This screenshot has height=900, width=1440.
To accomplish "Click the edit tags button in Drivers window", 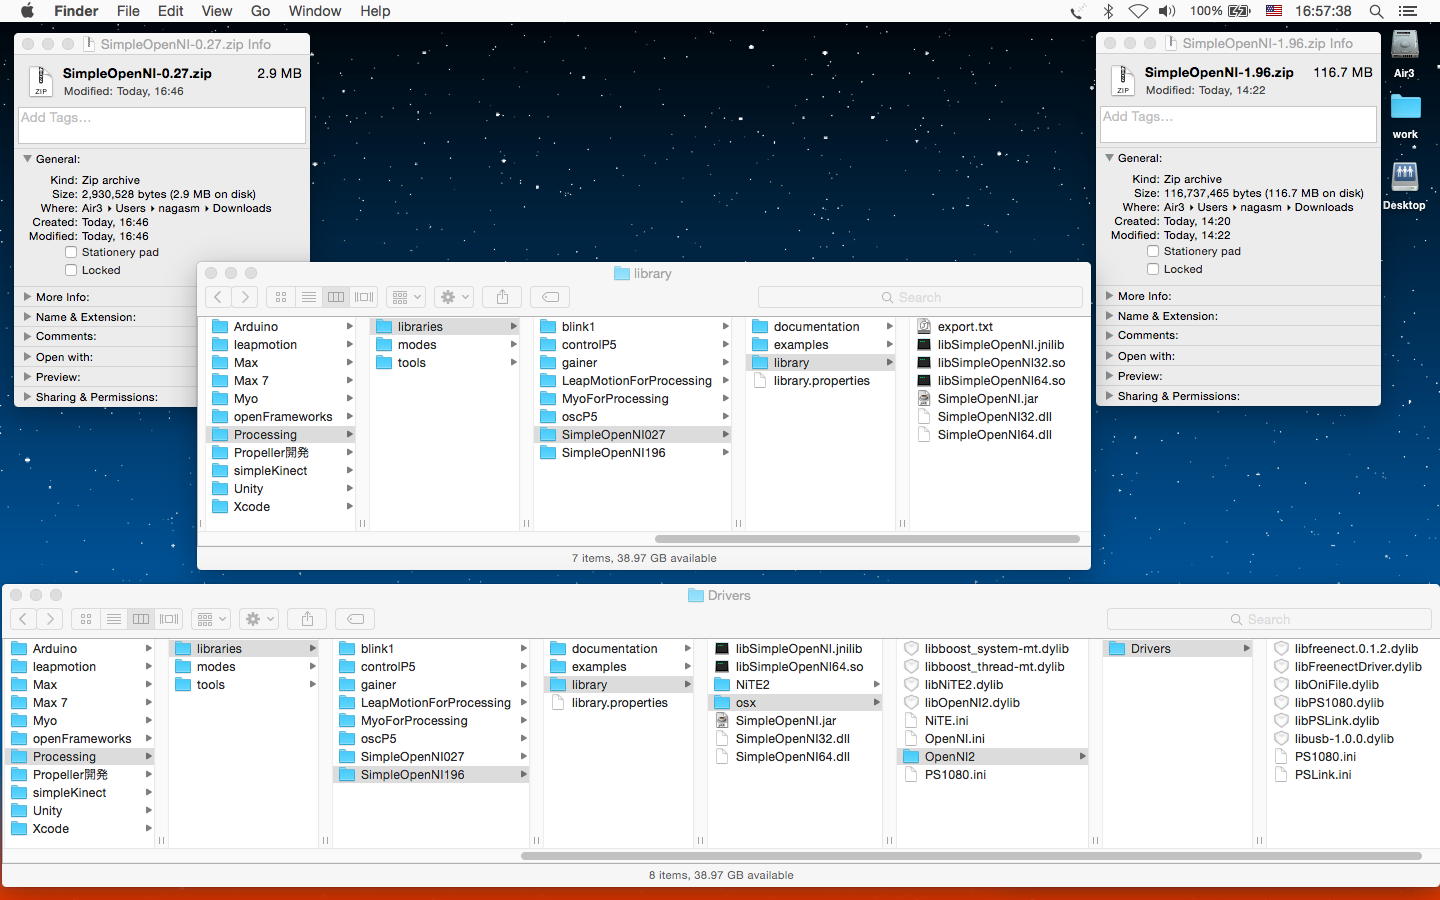I will pos(355,619).
